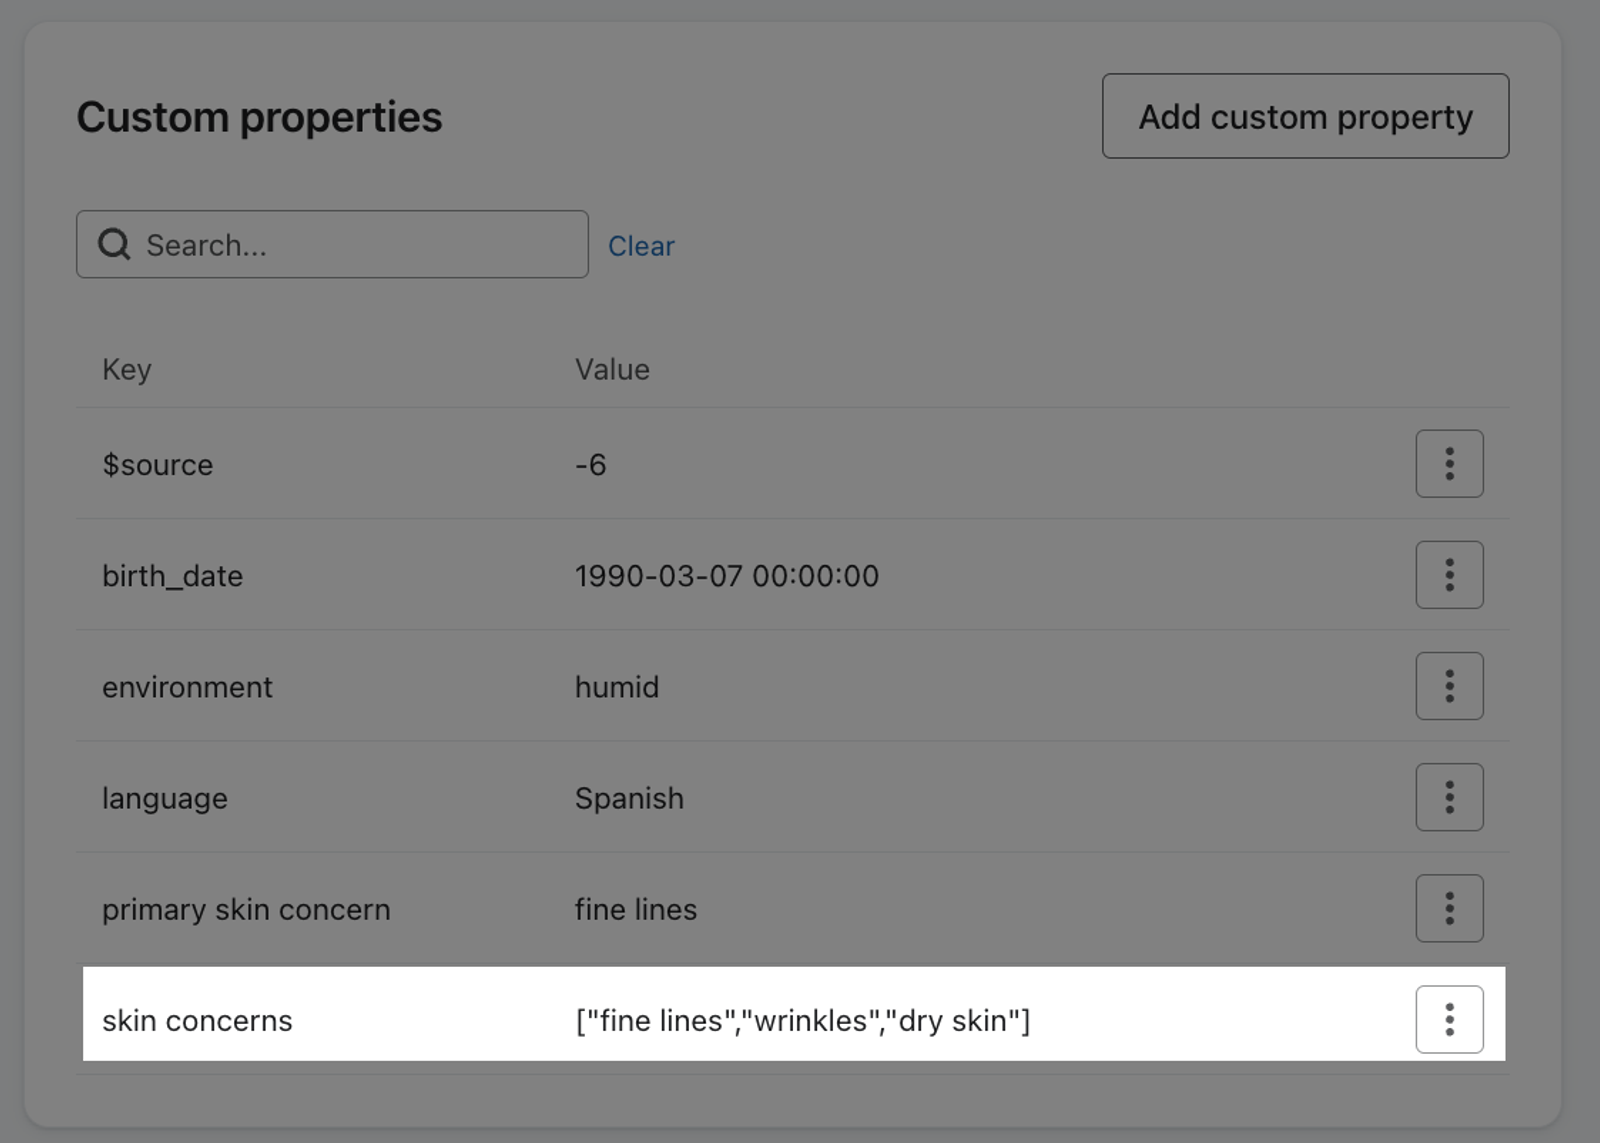Select the birth_date key cell
The height and width of the screenshot is (1143, 1600).
point(172,576)
